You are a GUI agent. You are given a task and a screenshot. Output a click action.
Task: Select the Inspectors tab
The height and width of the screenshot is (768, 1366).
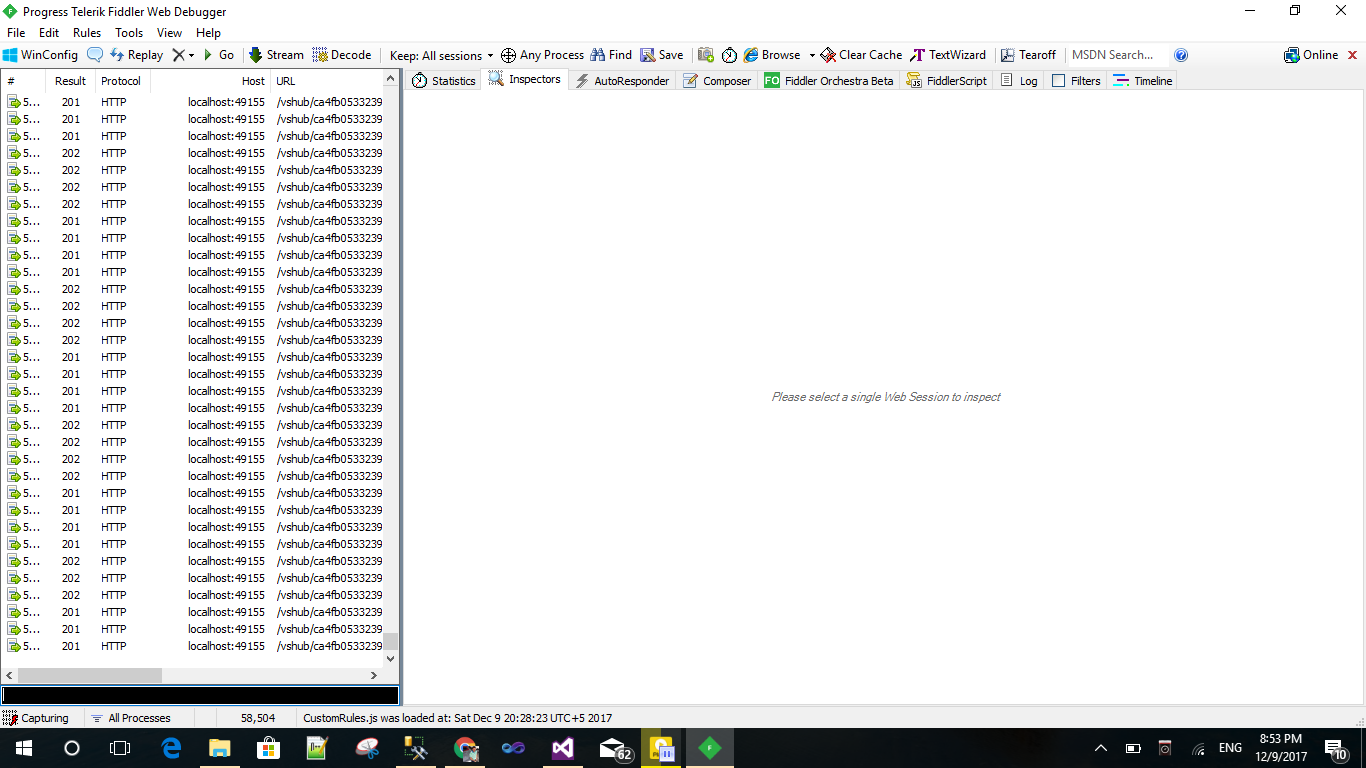pos(525,79)
